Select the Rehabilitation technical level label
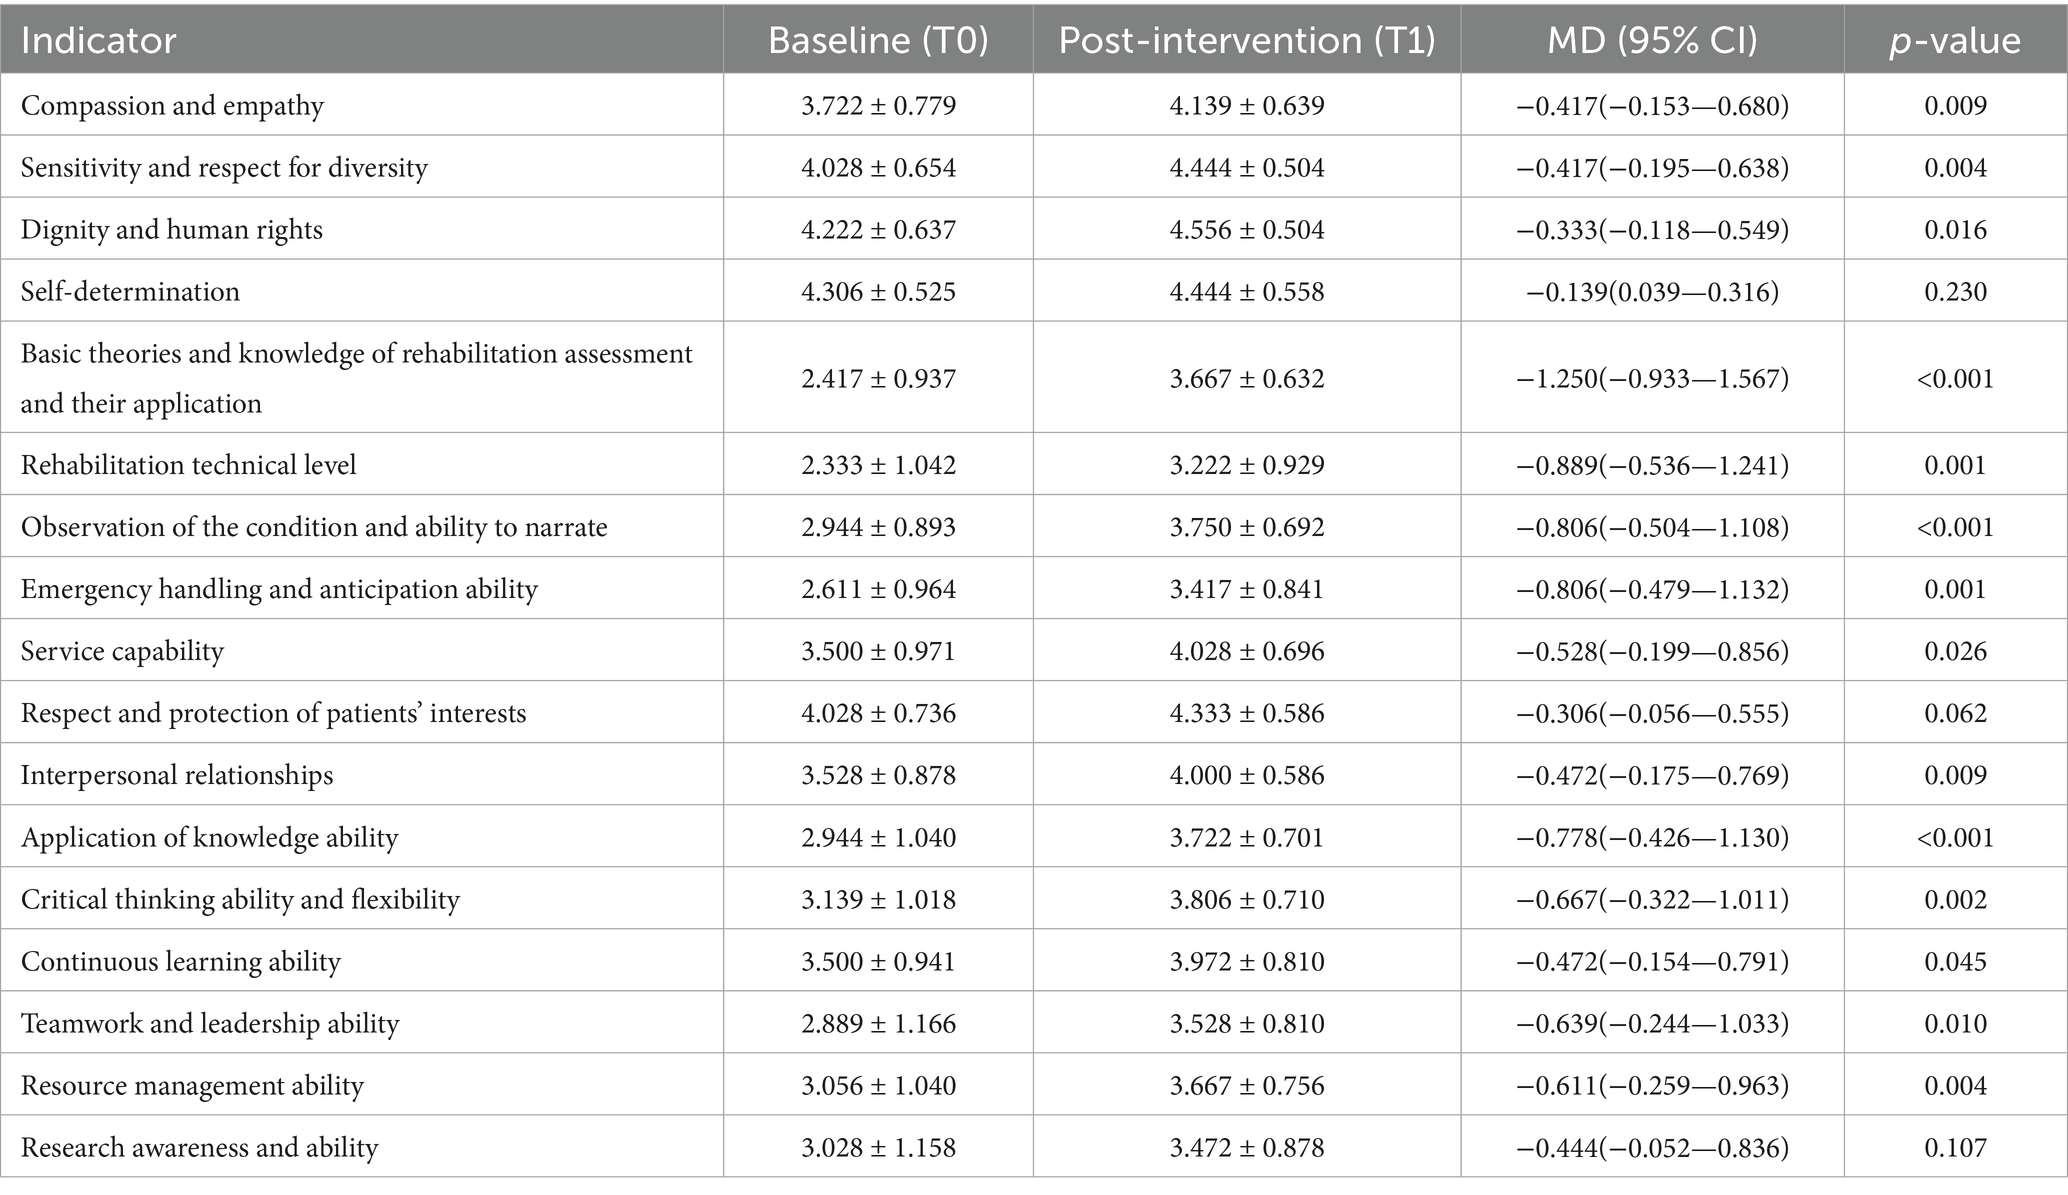 [189, 465]
